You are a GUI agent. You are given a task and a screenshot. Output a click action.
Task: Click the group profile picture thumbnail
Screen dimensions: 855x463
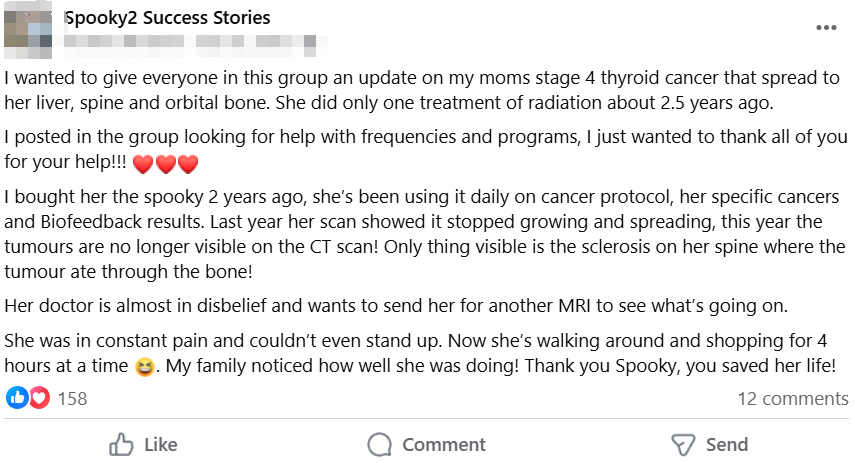coord(29,31)
